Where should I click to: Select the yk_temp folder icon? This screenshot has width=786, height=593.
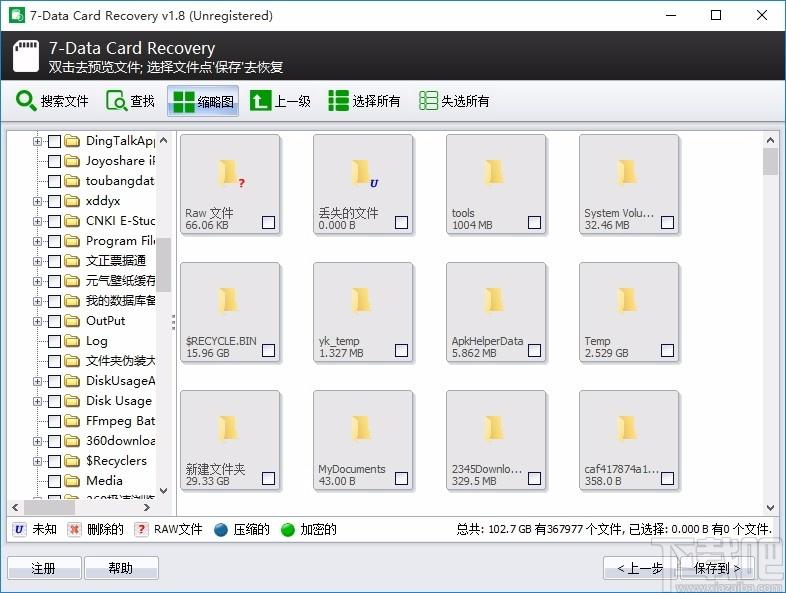362,300
